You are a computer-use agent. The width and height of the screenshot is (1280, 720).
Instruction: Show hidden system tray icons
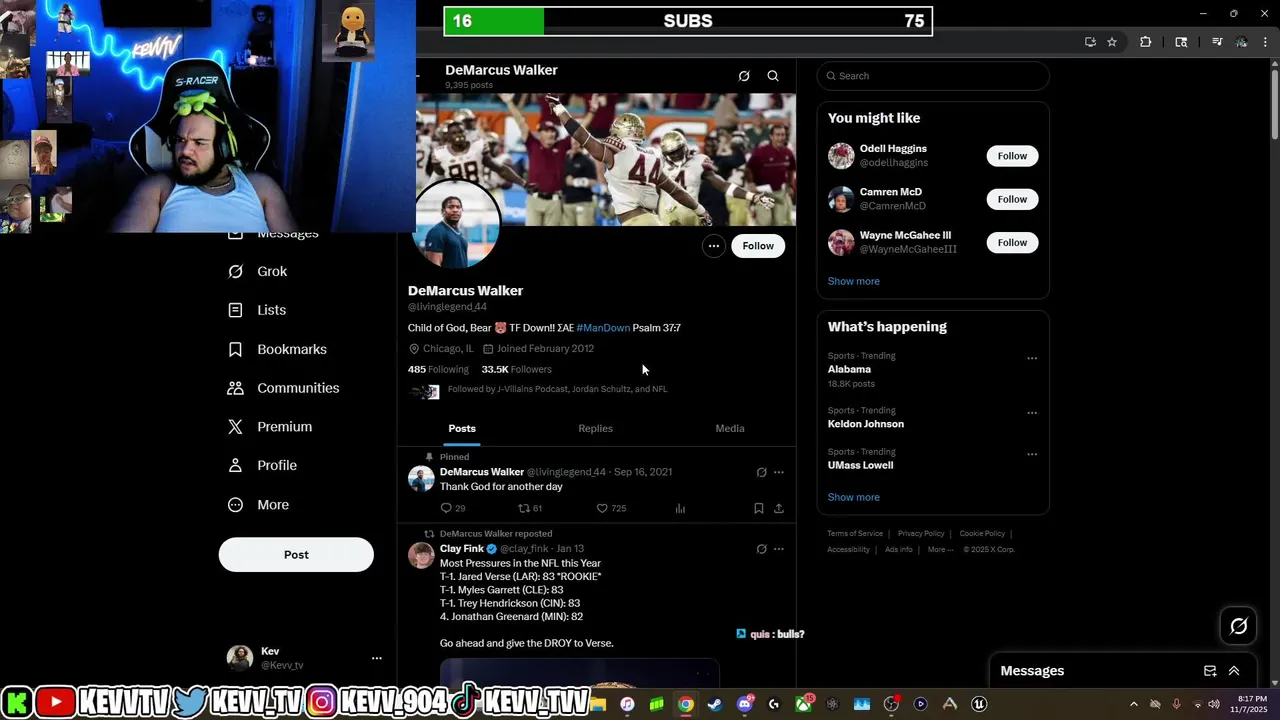tap(1133, 704)
